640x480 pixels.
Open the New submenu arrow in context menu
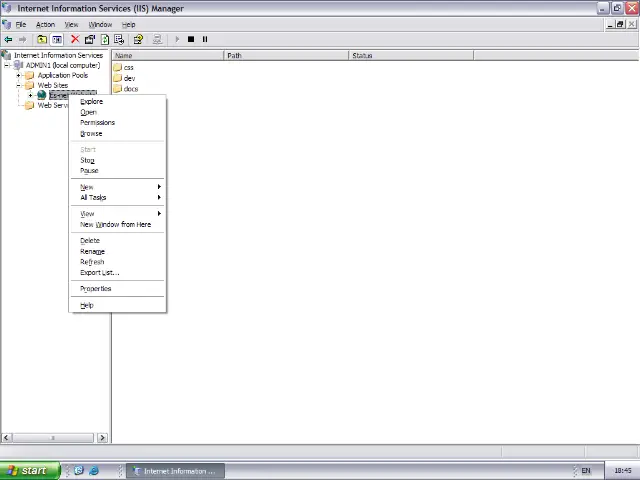(159, 187)
